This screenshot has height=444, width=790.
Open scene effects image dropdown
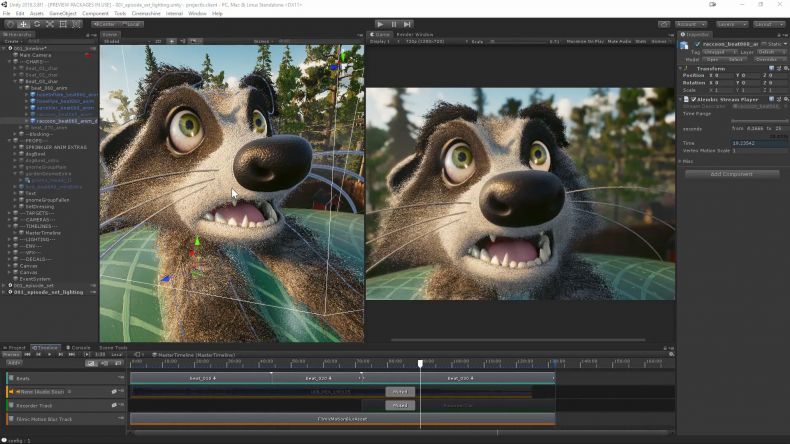pyautogui.click(x=194, y=41)
